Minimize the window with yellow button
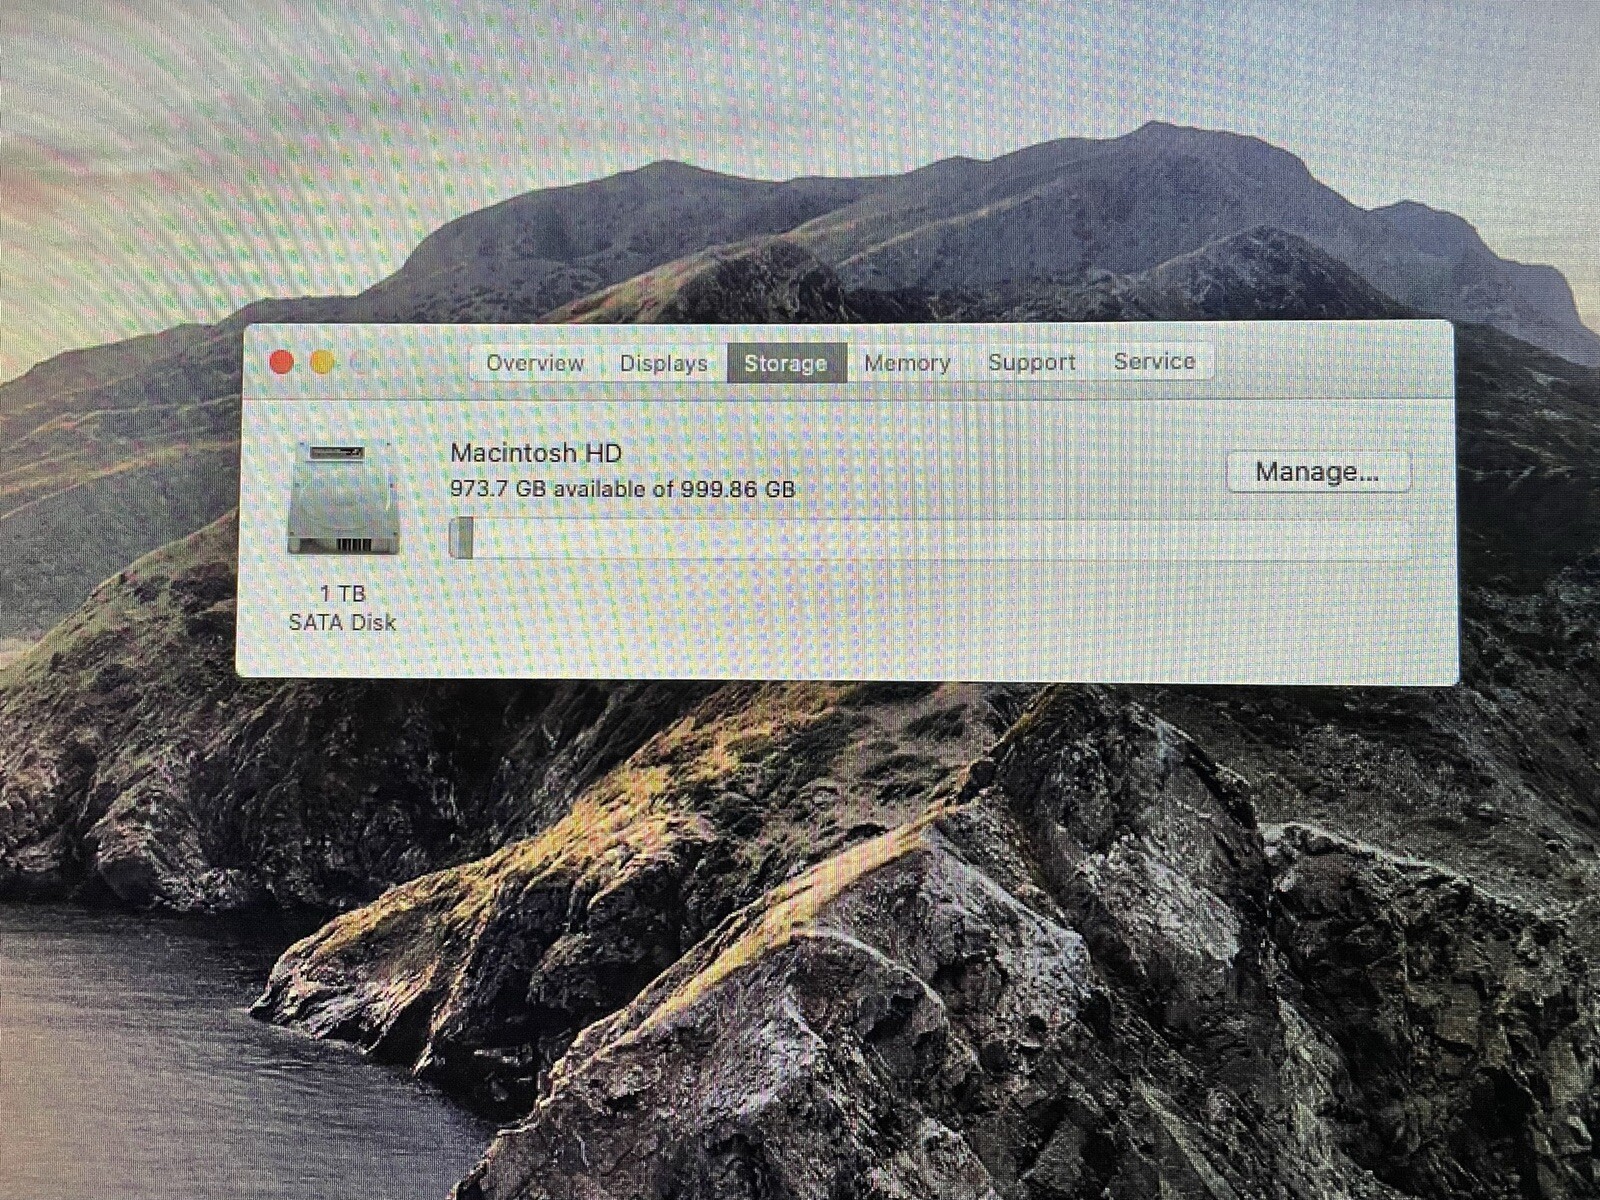This screenshot has height=1200, width=1600. tap(322, 362)
